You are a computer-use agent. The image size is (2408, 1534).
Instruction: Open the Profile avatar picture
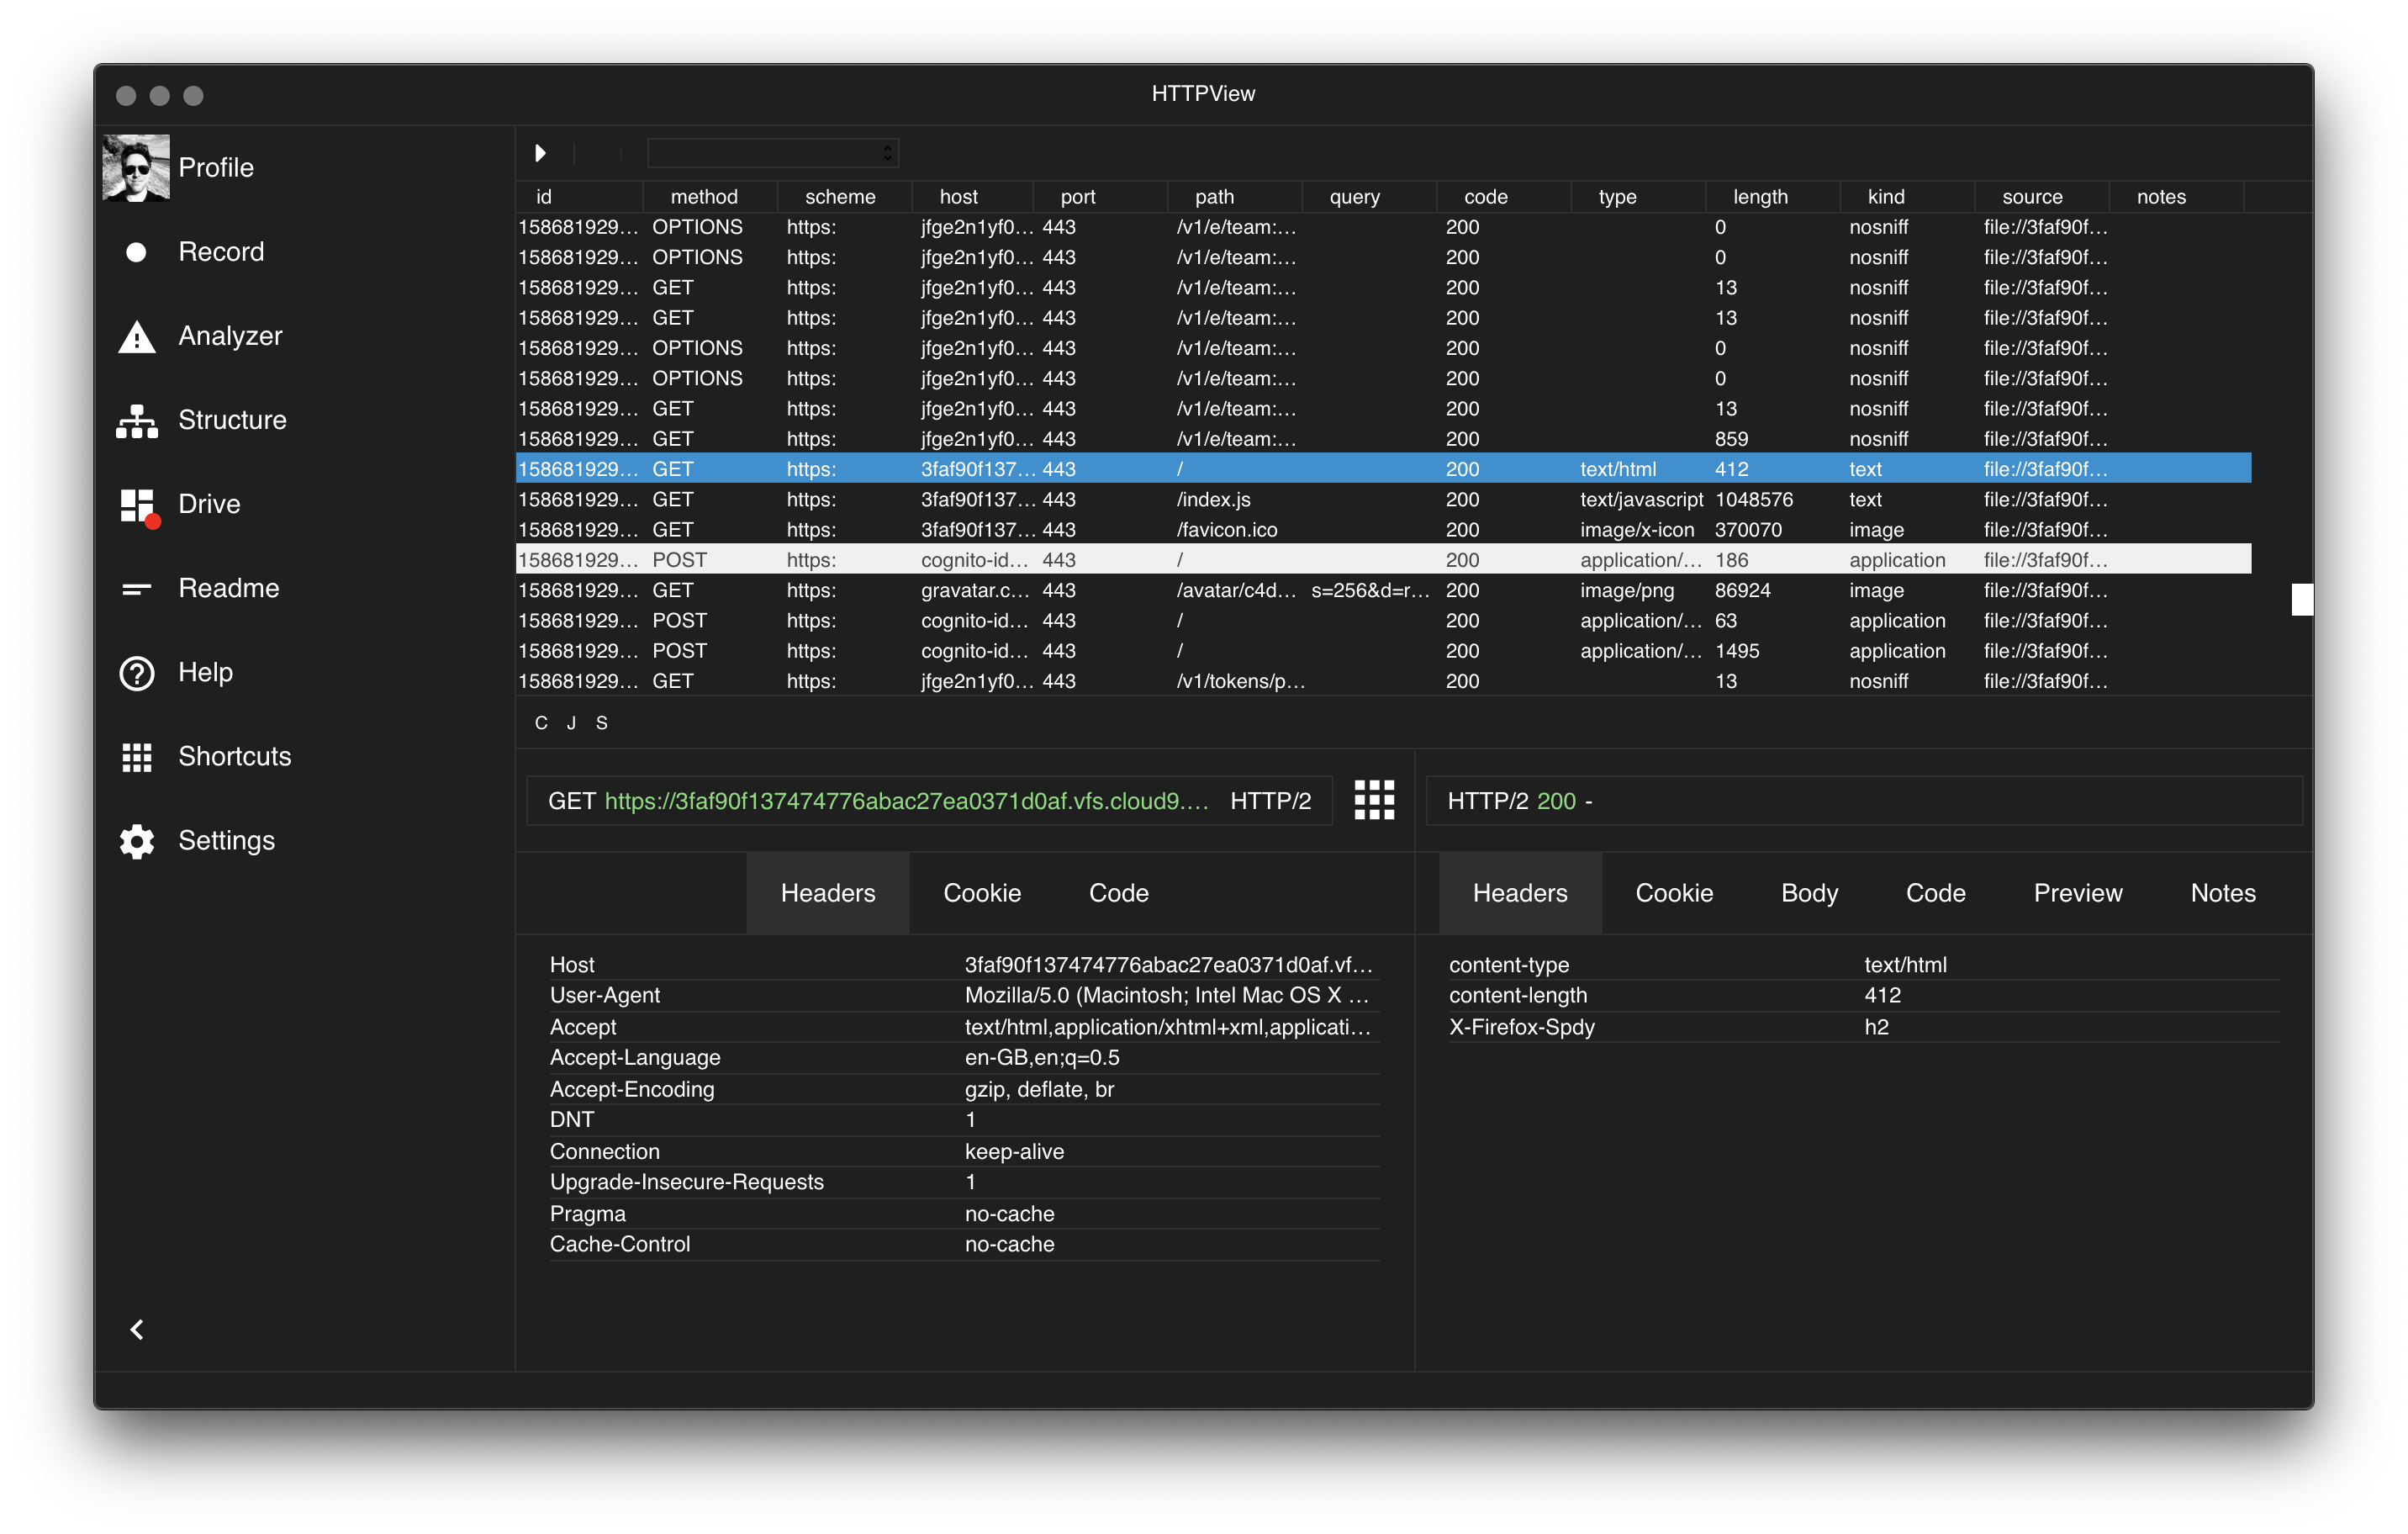point(136,168)
